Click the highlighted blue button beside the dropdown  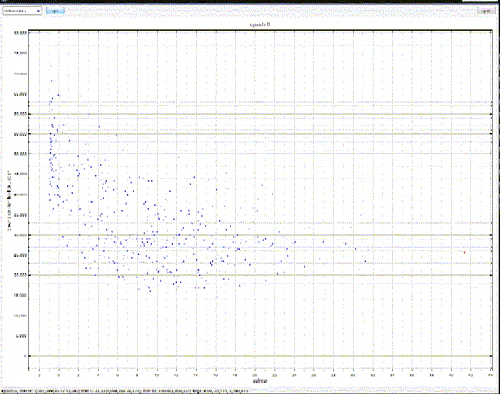[55, 11]
